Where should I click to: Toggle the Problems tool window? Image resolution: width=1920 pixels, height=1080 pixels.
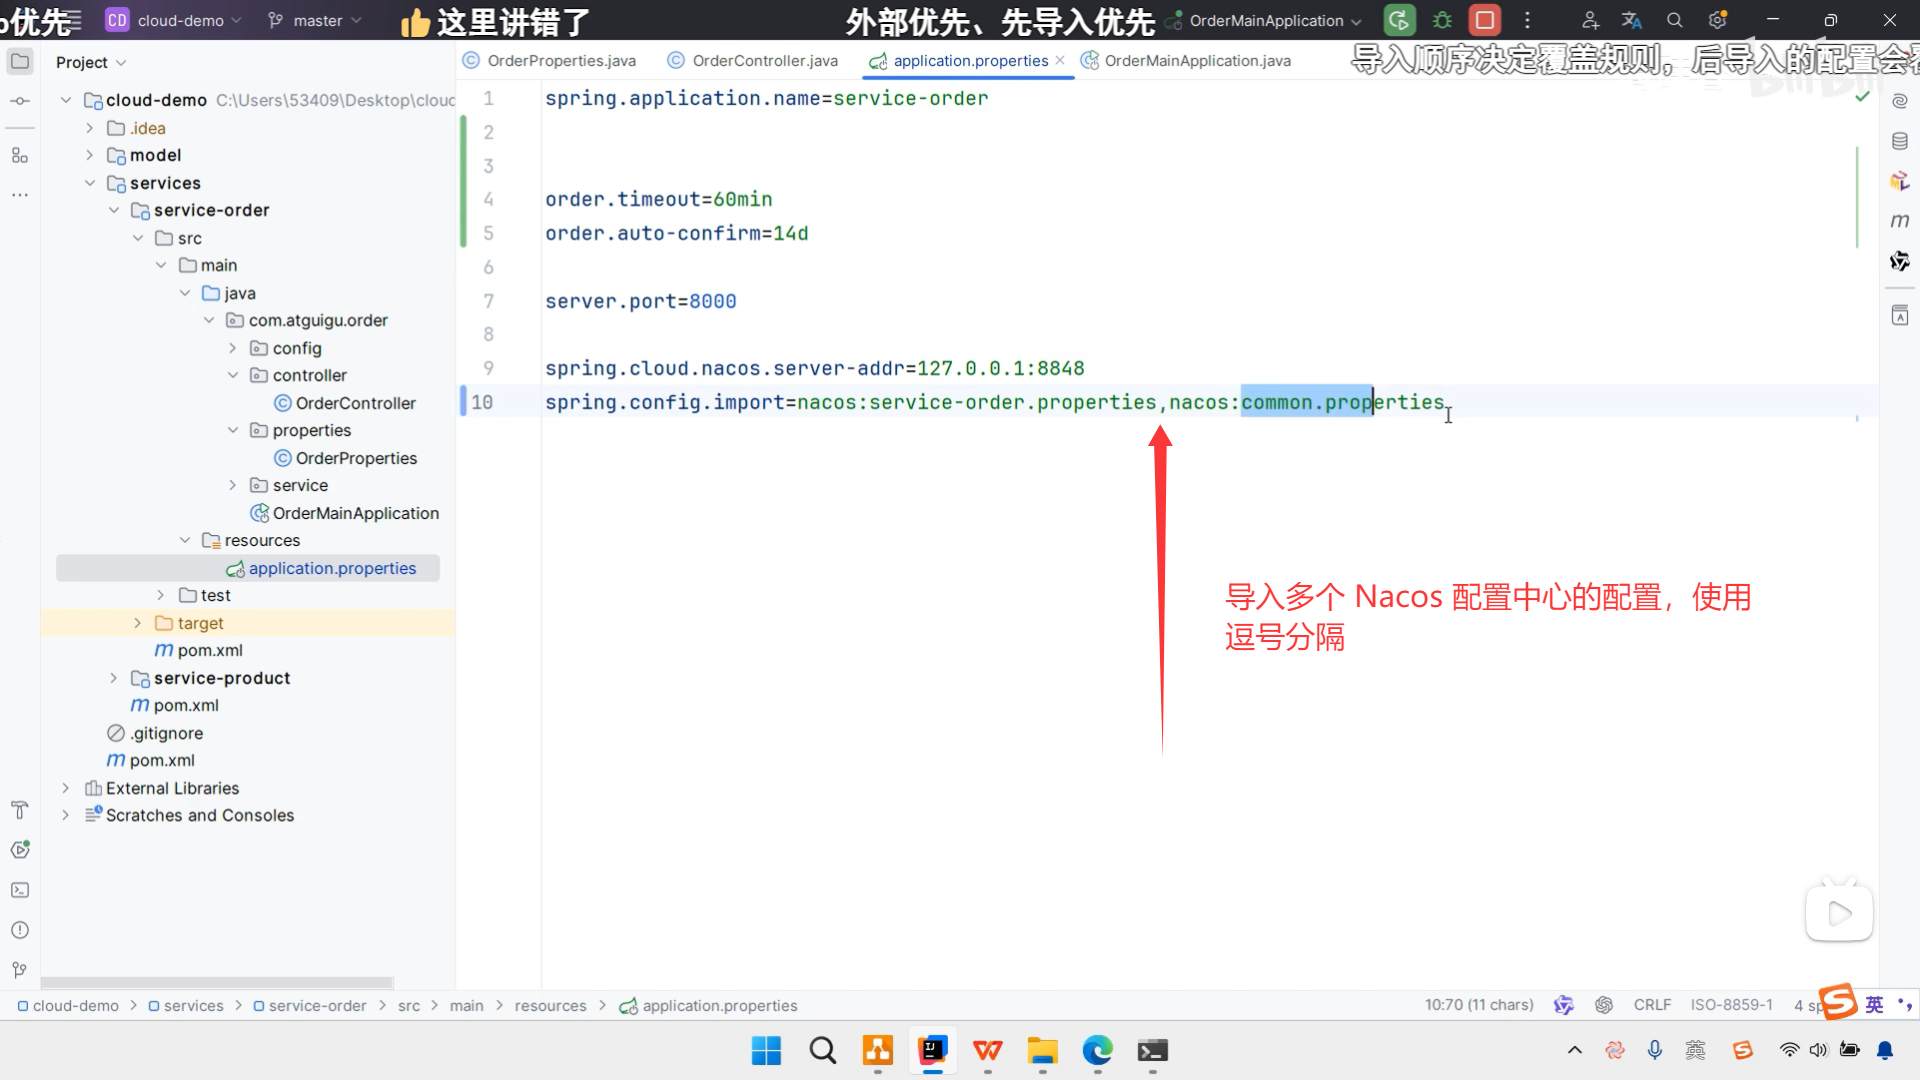20,930
